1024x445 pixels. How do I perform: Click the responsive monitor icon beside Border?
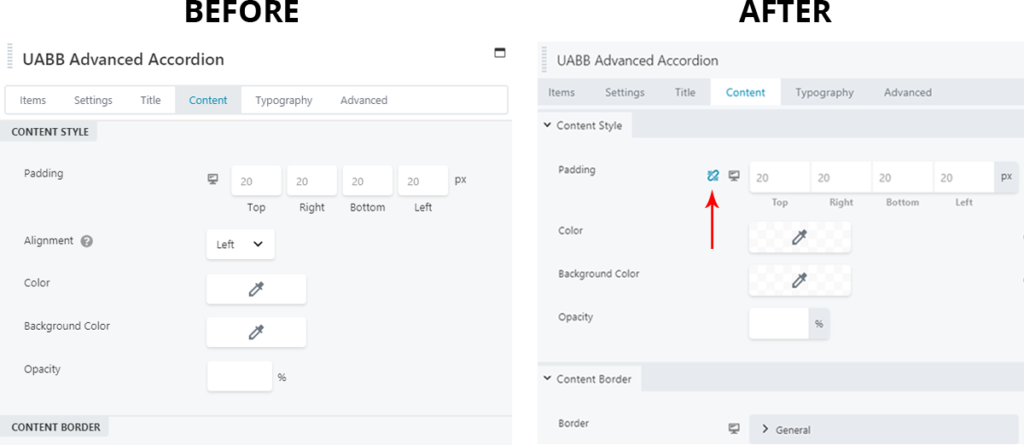734,428
